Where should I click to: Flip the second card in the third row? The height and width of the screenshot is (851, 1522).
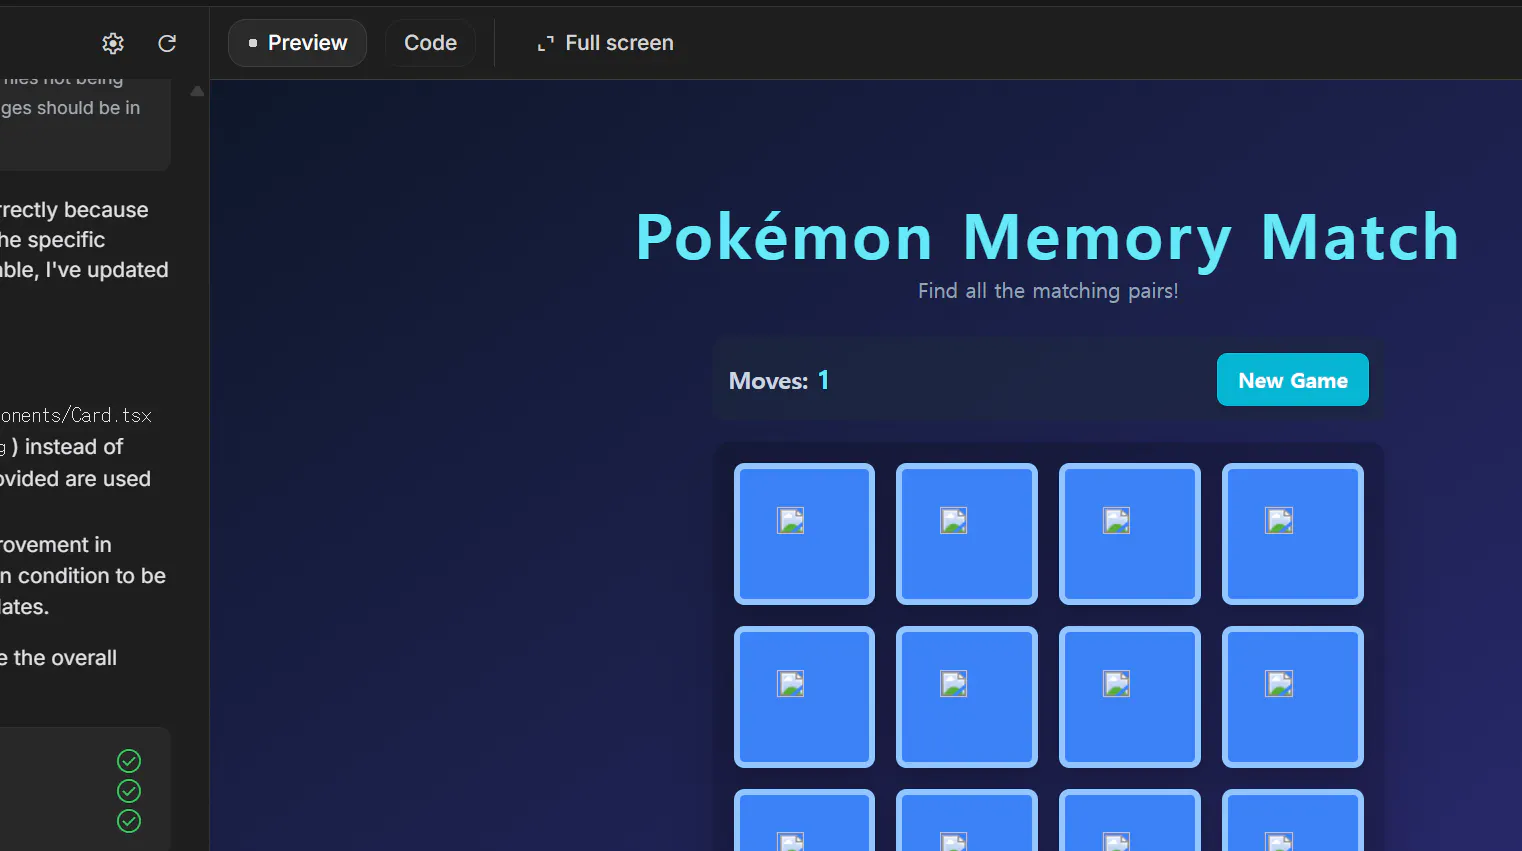967,821
